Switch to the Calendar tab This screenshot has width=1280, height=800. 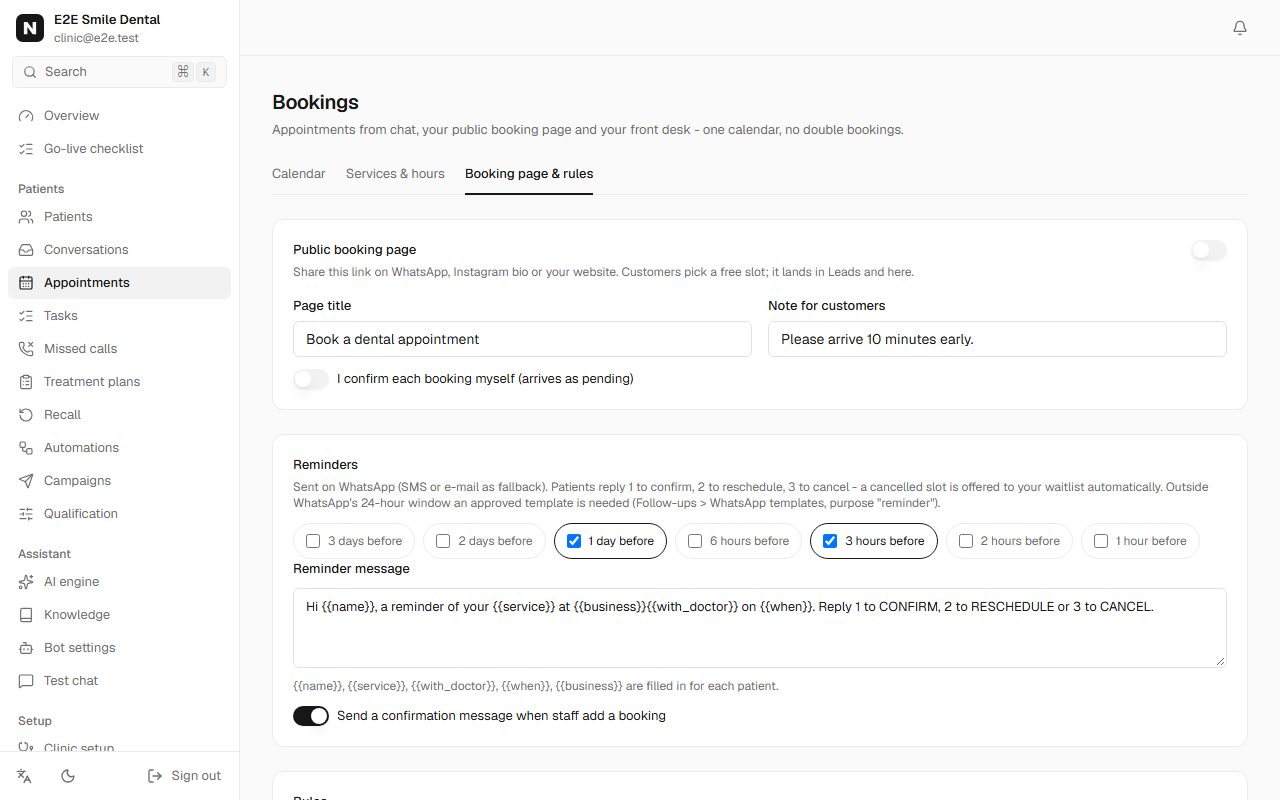point(298,174)
